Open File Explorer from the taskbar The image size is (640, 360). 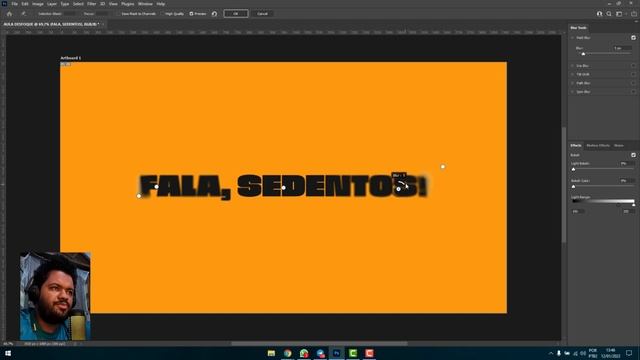tap(271, 353)
